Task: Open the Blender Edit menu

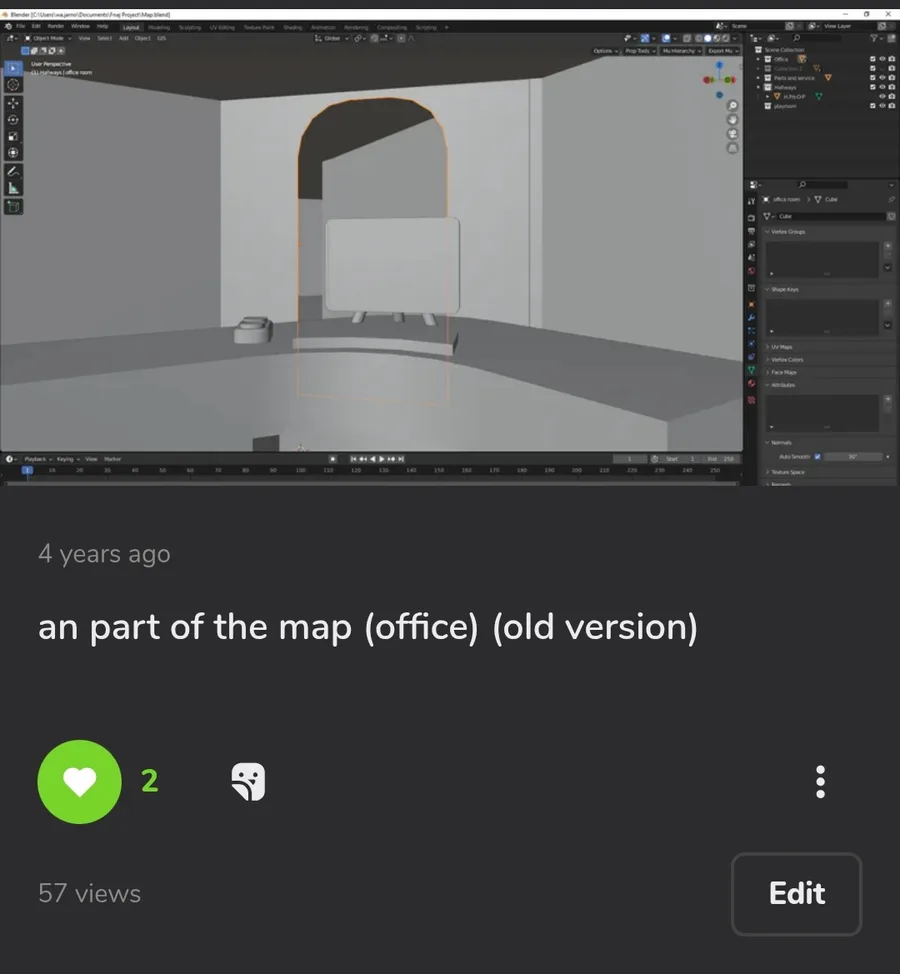Action: [x=36, y=27]
